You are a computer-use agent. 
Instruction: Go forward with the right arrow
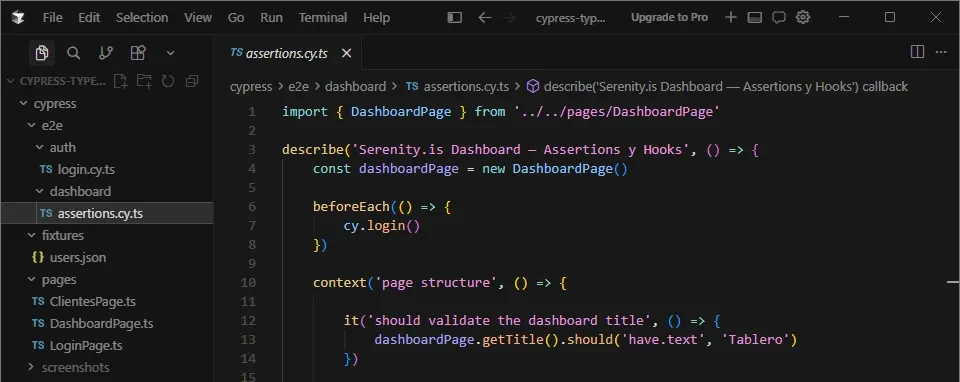pyautogui.click(x=509, y=18)
